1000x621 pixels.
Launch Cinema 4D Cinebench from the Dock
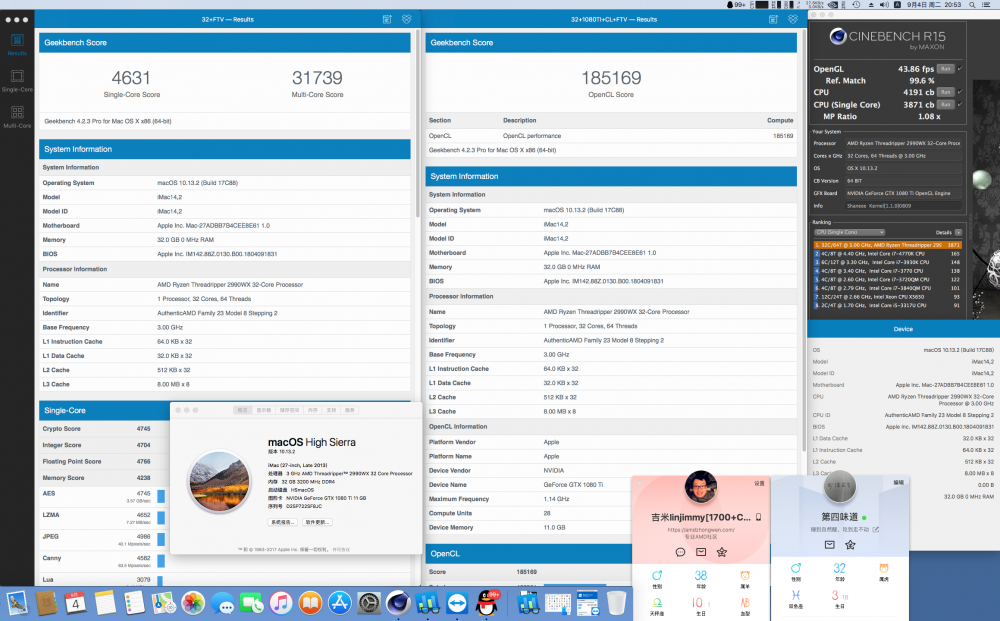[x=399, y=603]
